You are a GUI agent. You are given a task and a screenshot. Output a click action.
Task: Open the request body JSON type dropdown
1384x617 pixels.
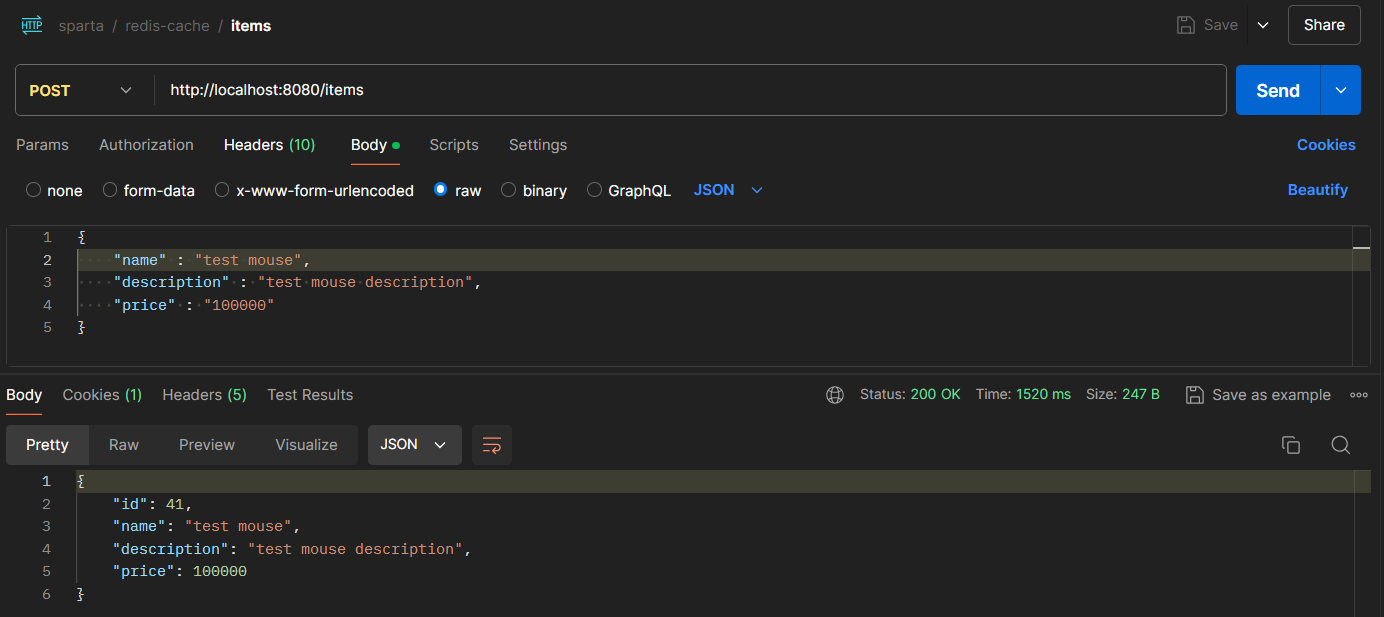point(729,190)
